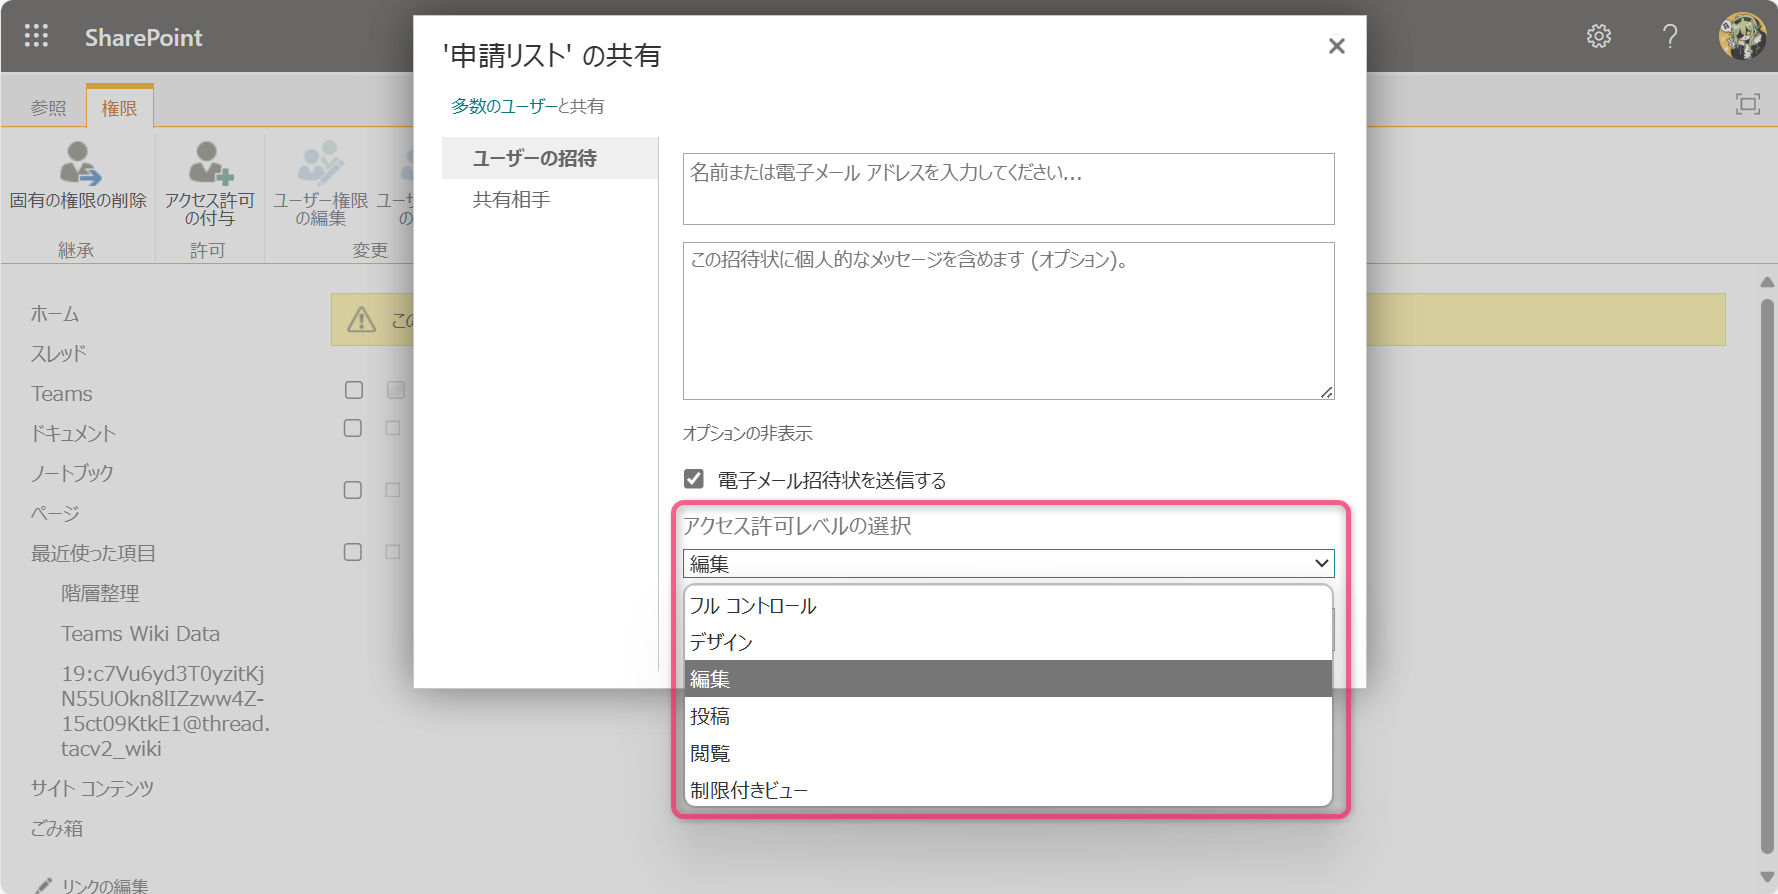The image size is (1778, 894).
Task: Click the scroll up arrow of page scrollbar
Action: 1767,282
